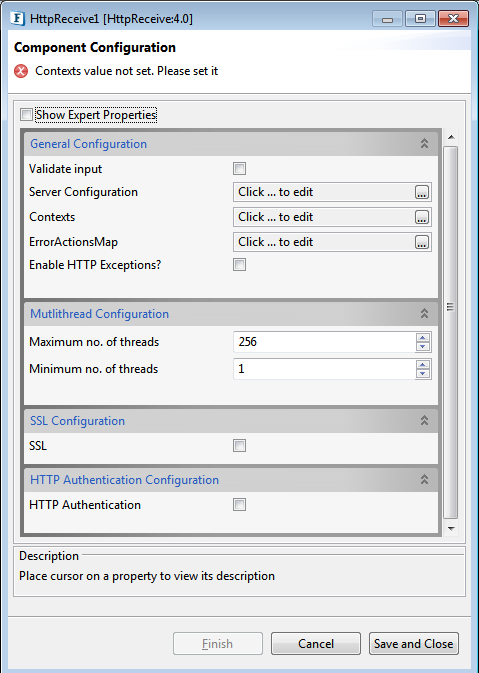The width and height of the screenshot is (479, 673).
Task: Click the properties panel scrollbar down arrow
Action: (451, 529)
